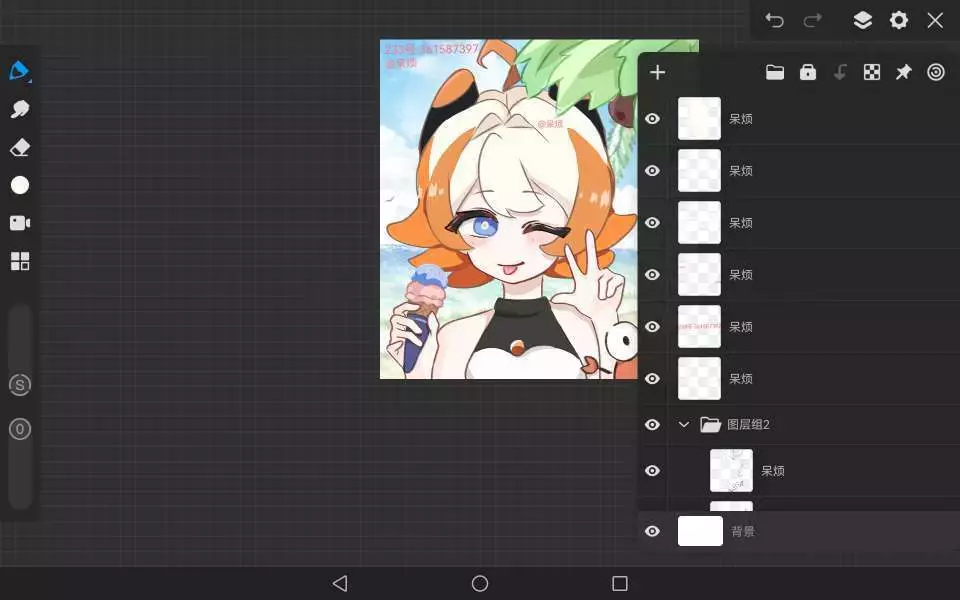Hide the 图层组2 group
Screen dimensions: 960x600
(x=653, y=424)
